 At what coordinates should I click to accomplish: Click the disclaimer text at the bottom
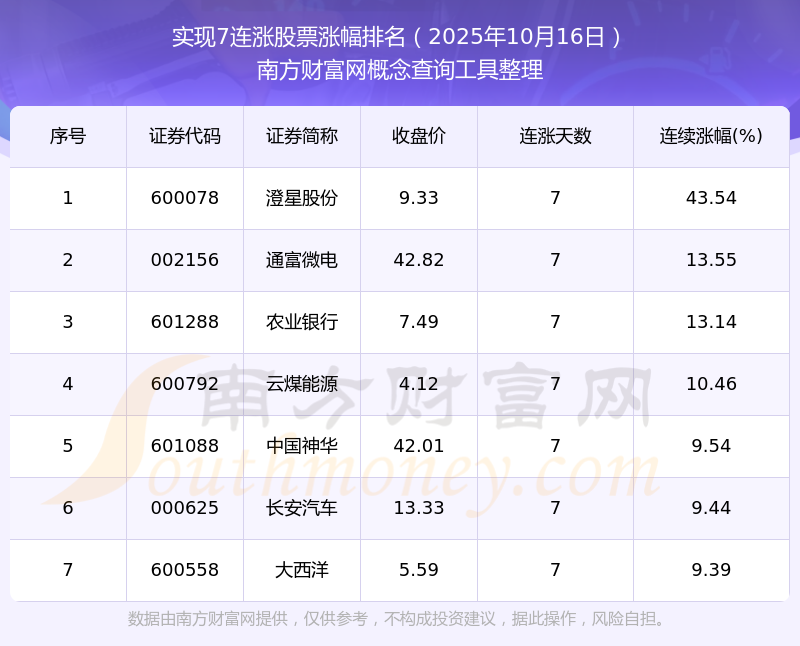tap(397, 619)
